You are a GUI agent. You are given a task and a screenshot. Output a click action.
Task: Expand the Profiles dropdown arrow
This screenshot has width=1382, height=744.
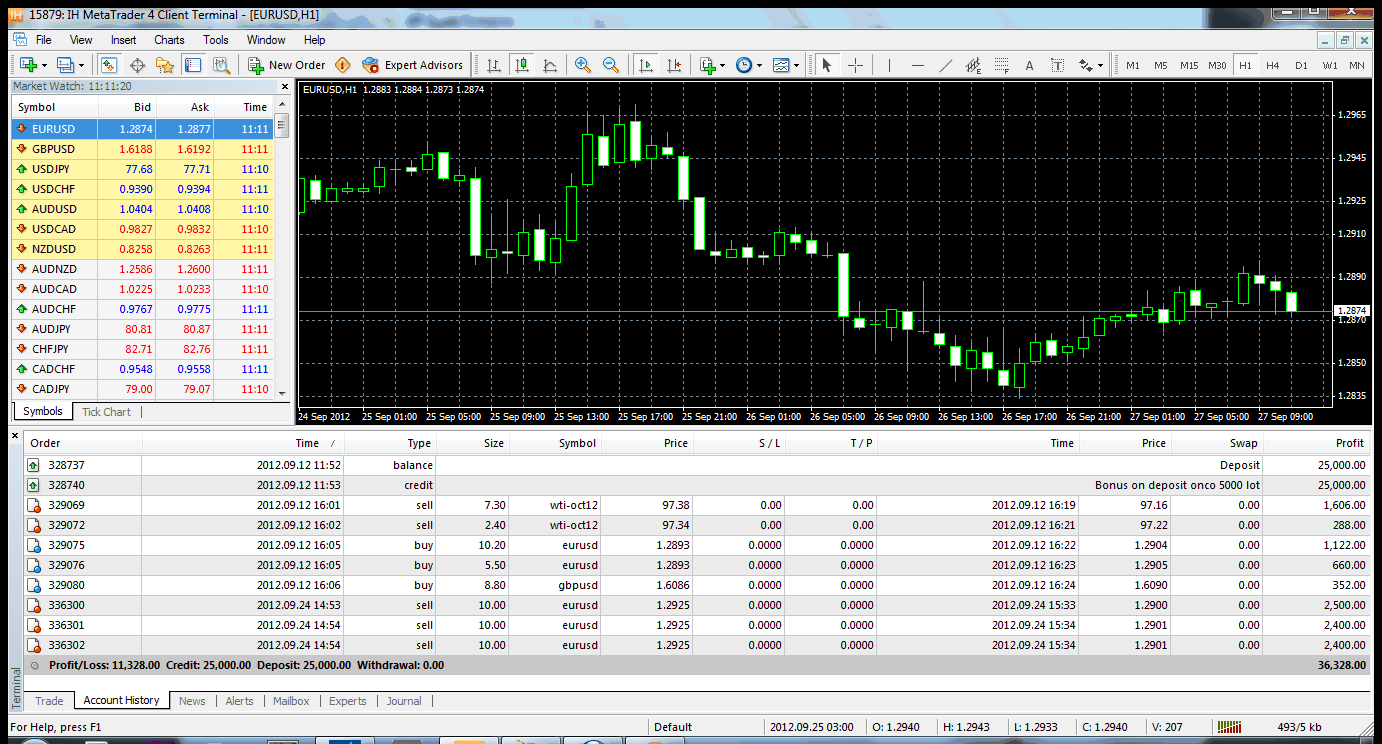(x=83, y=65)
